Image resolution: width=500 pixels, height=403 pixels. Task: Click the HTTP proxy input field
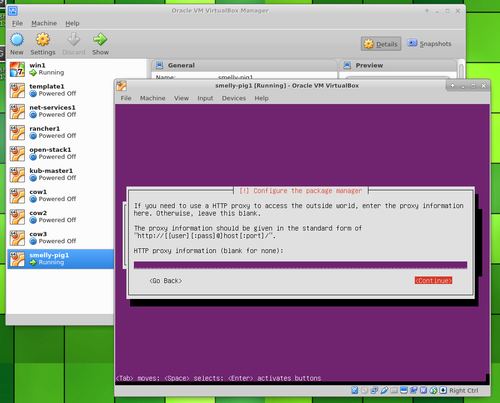[x=300, y=265]
